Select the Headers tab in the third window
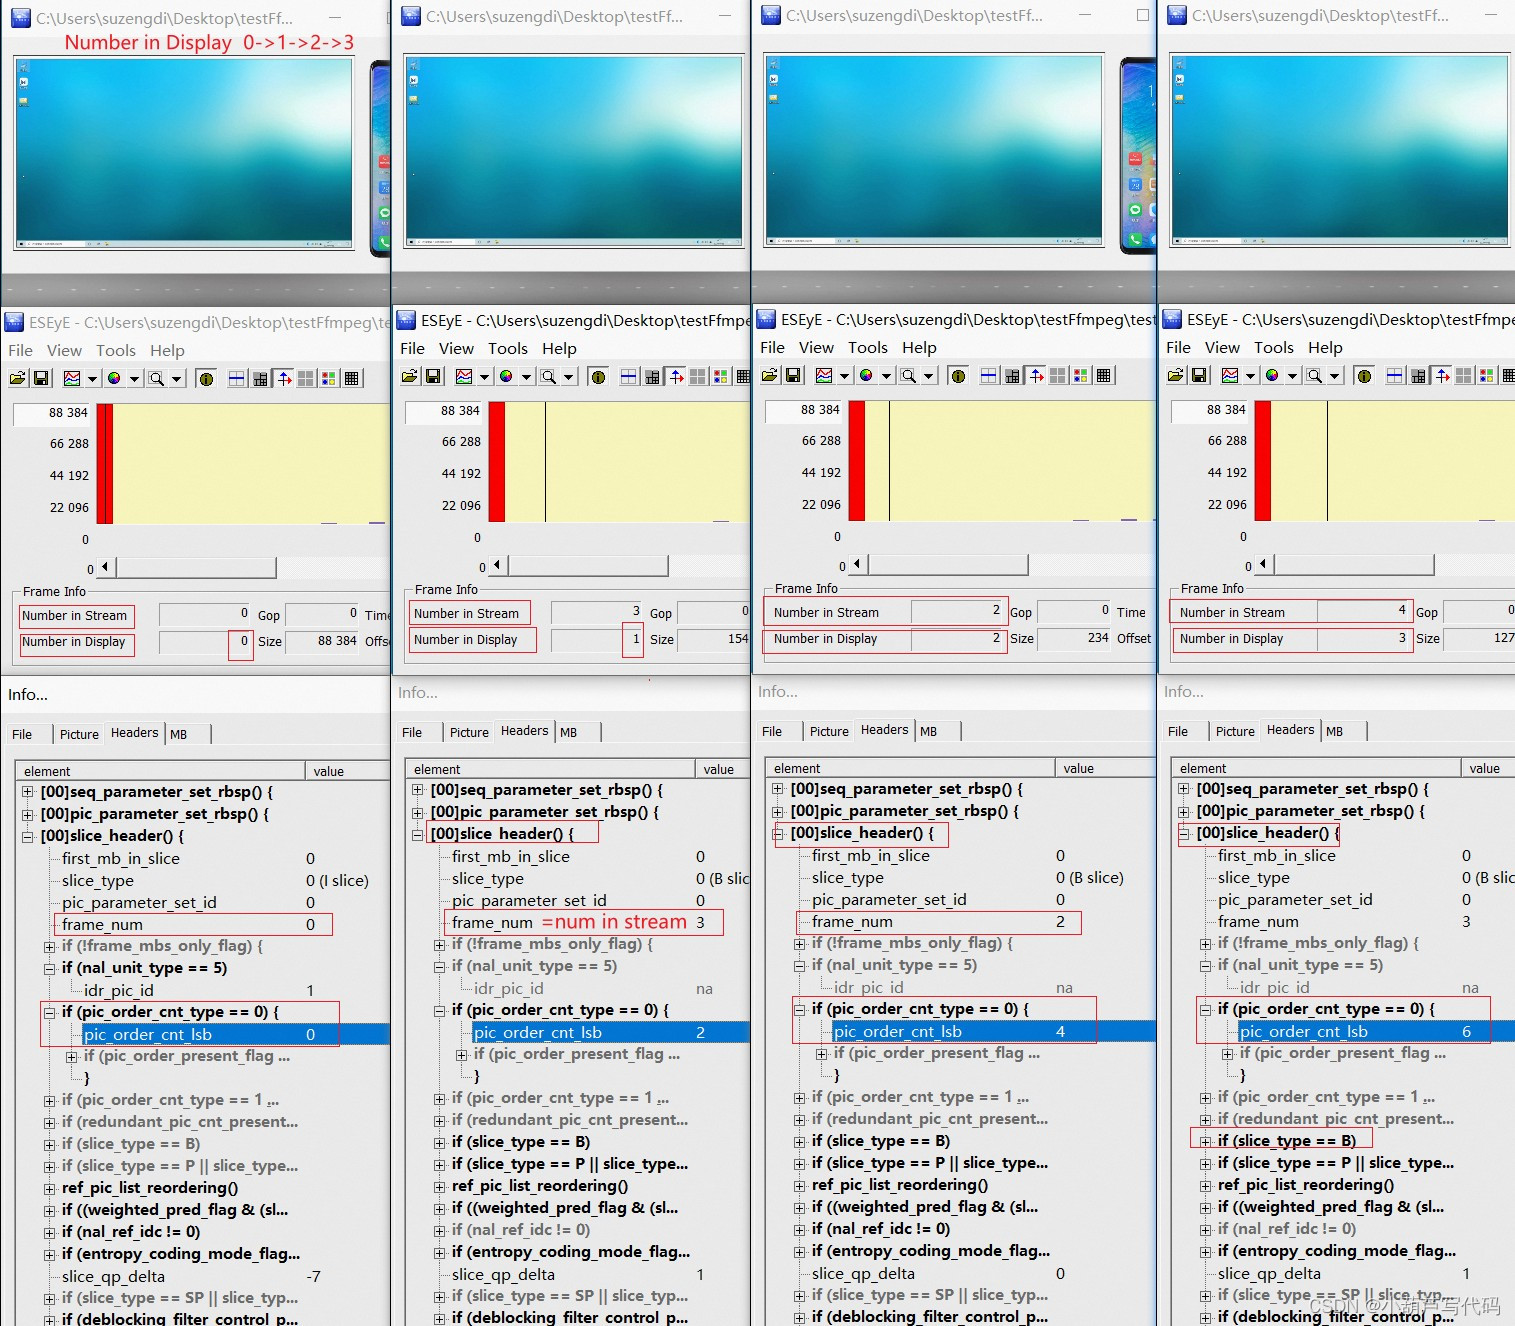This screenshot has height=1326, width=1515. [x=884, y=730]
